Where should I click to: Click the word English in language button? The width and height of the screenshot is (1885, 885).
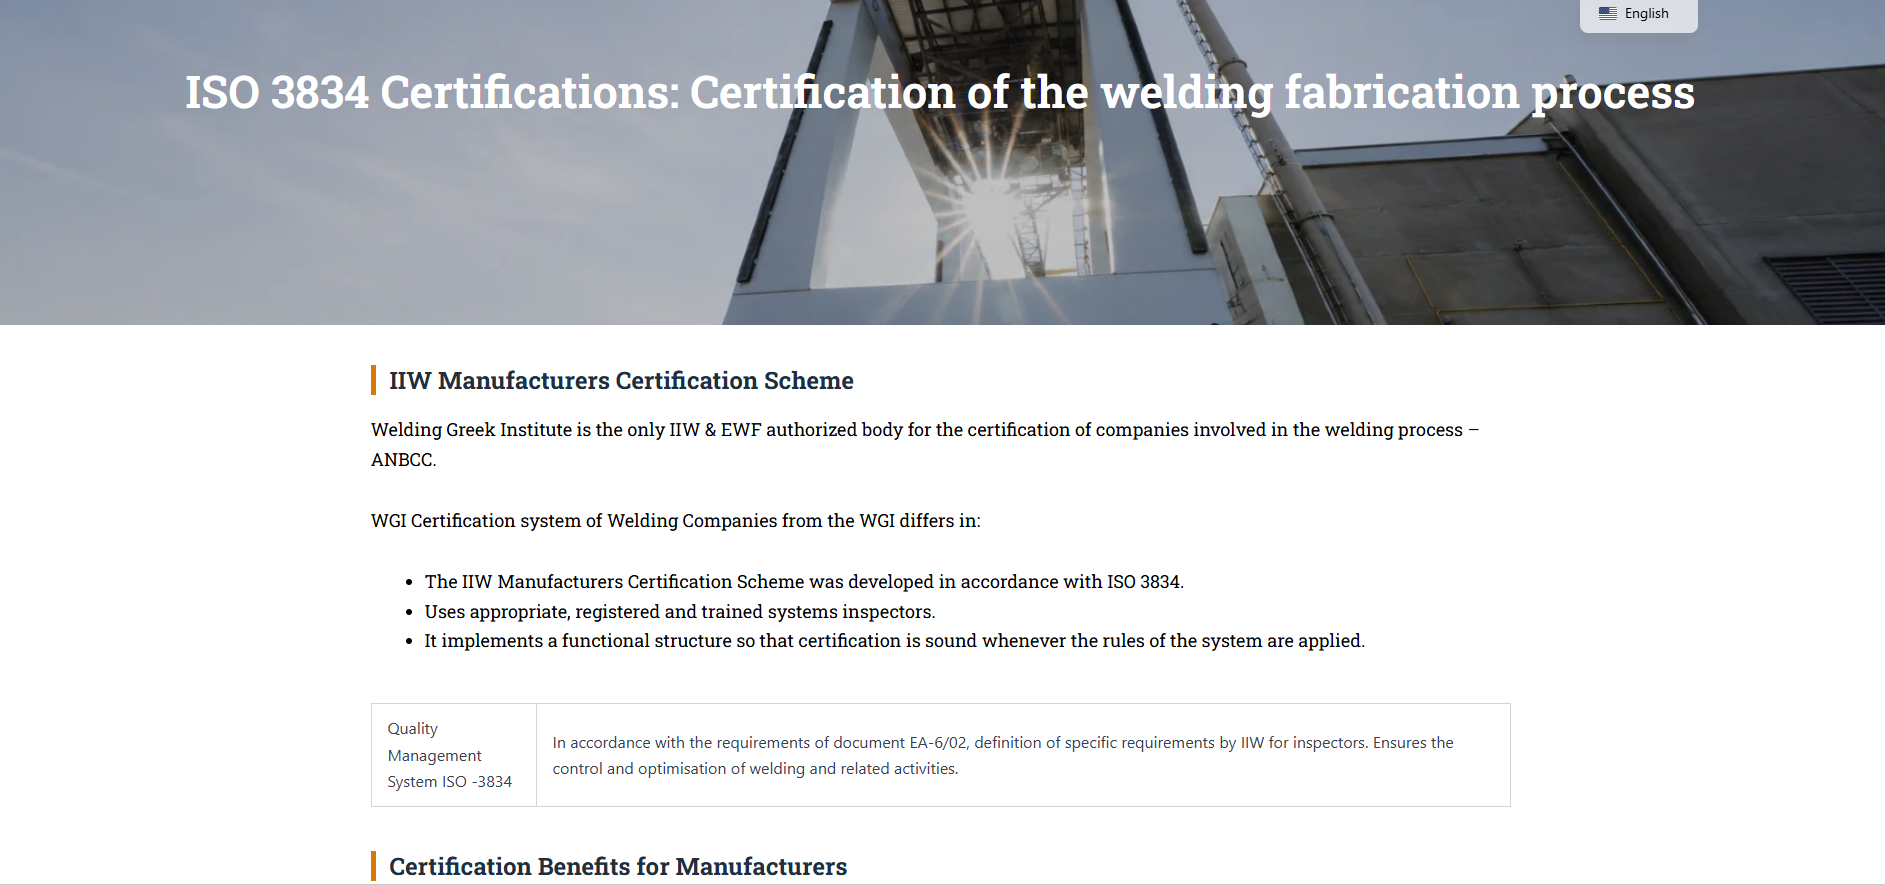1646,14
